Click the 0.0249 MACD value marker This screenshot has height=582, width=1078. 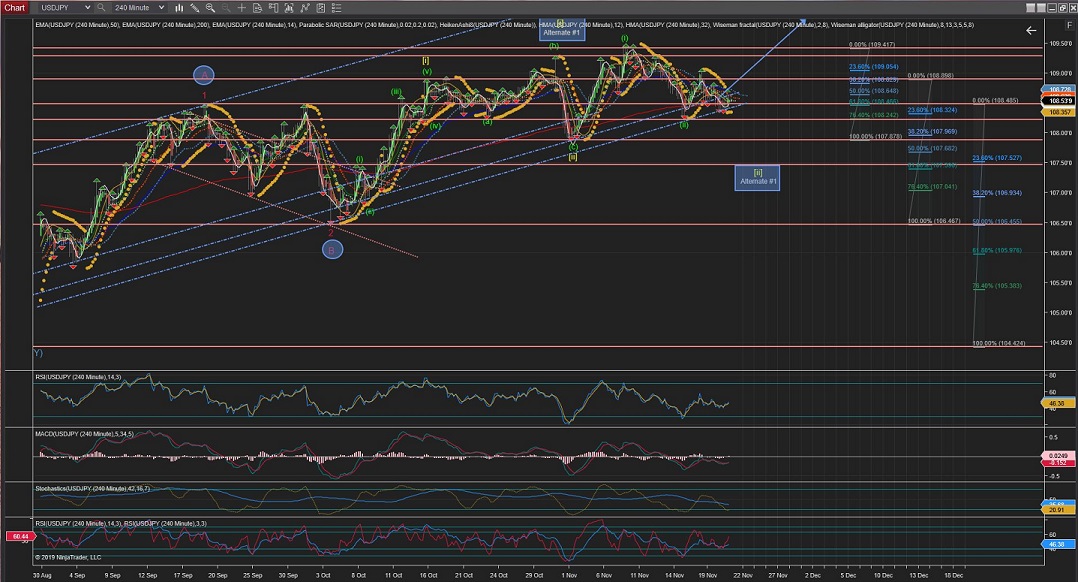point(1059,456)
